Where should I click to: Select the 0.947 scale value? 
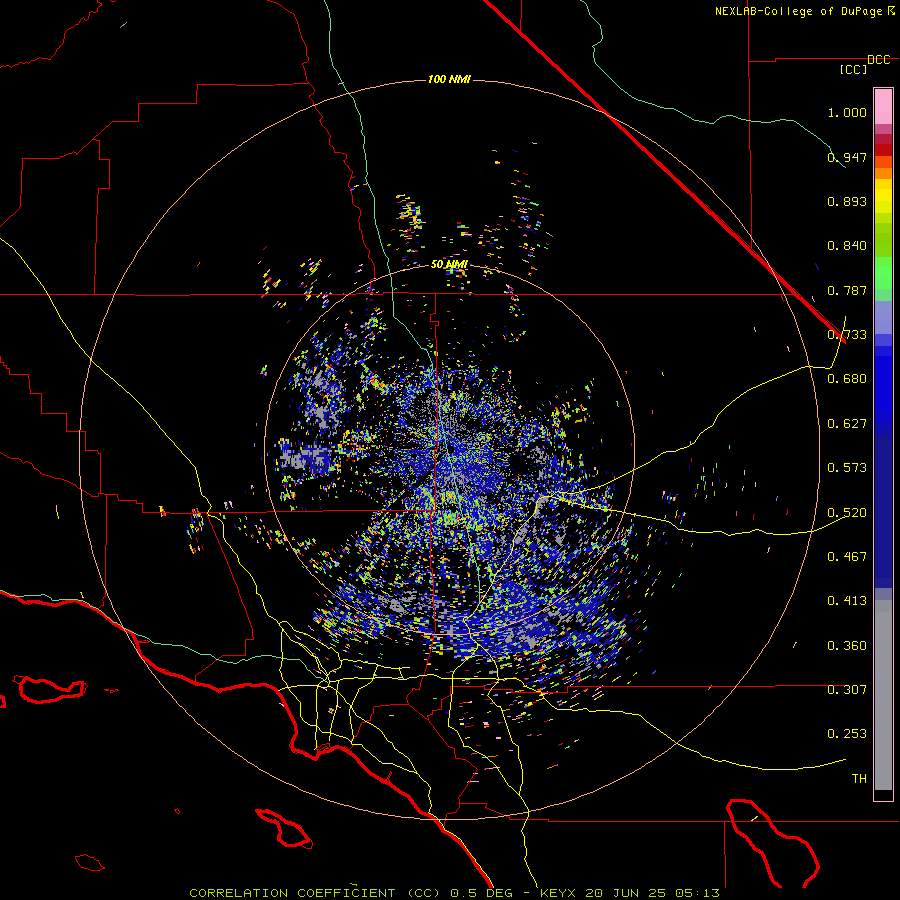click(x=847, y=157)
